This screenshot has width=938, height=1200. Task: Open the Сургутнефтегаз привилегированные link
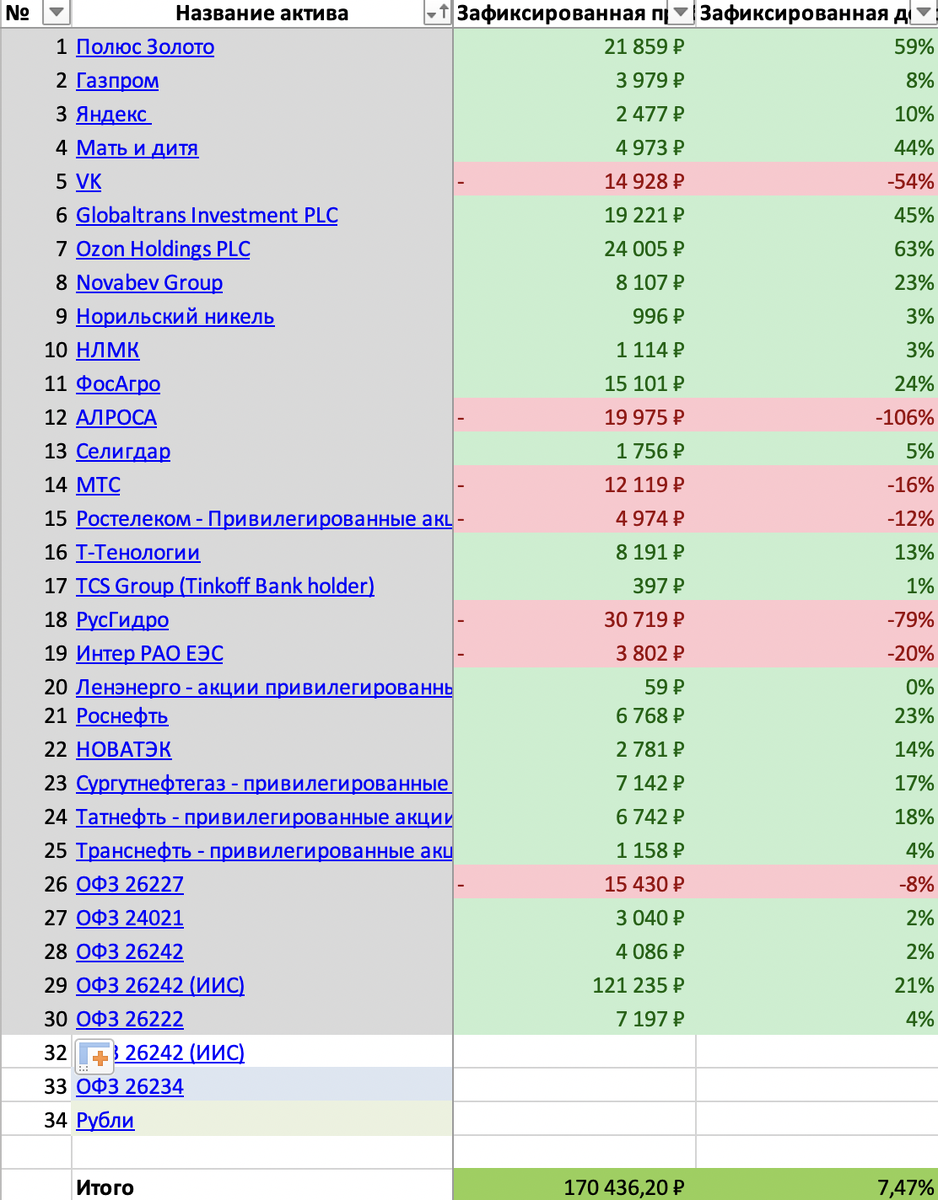pyautogui.click(x=264, y=783)
